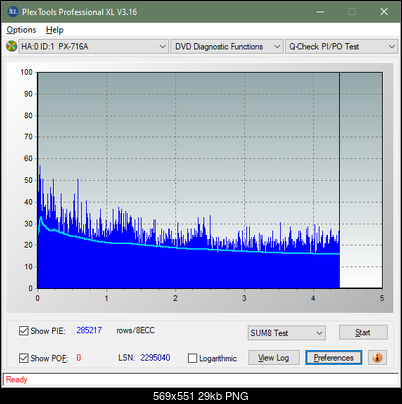The height and width of the screenshot is (404, 402).
Task: Toggle the Show PIE checkbox
Action: 24,331
